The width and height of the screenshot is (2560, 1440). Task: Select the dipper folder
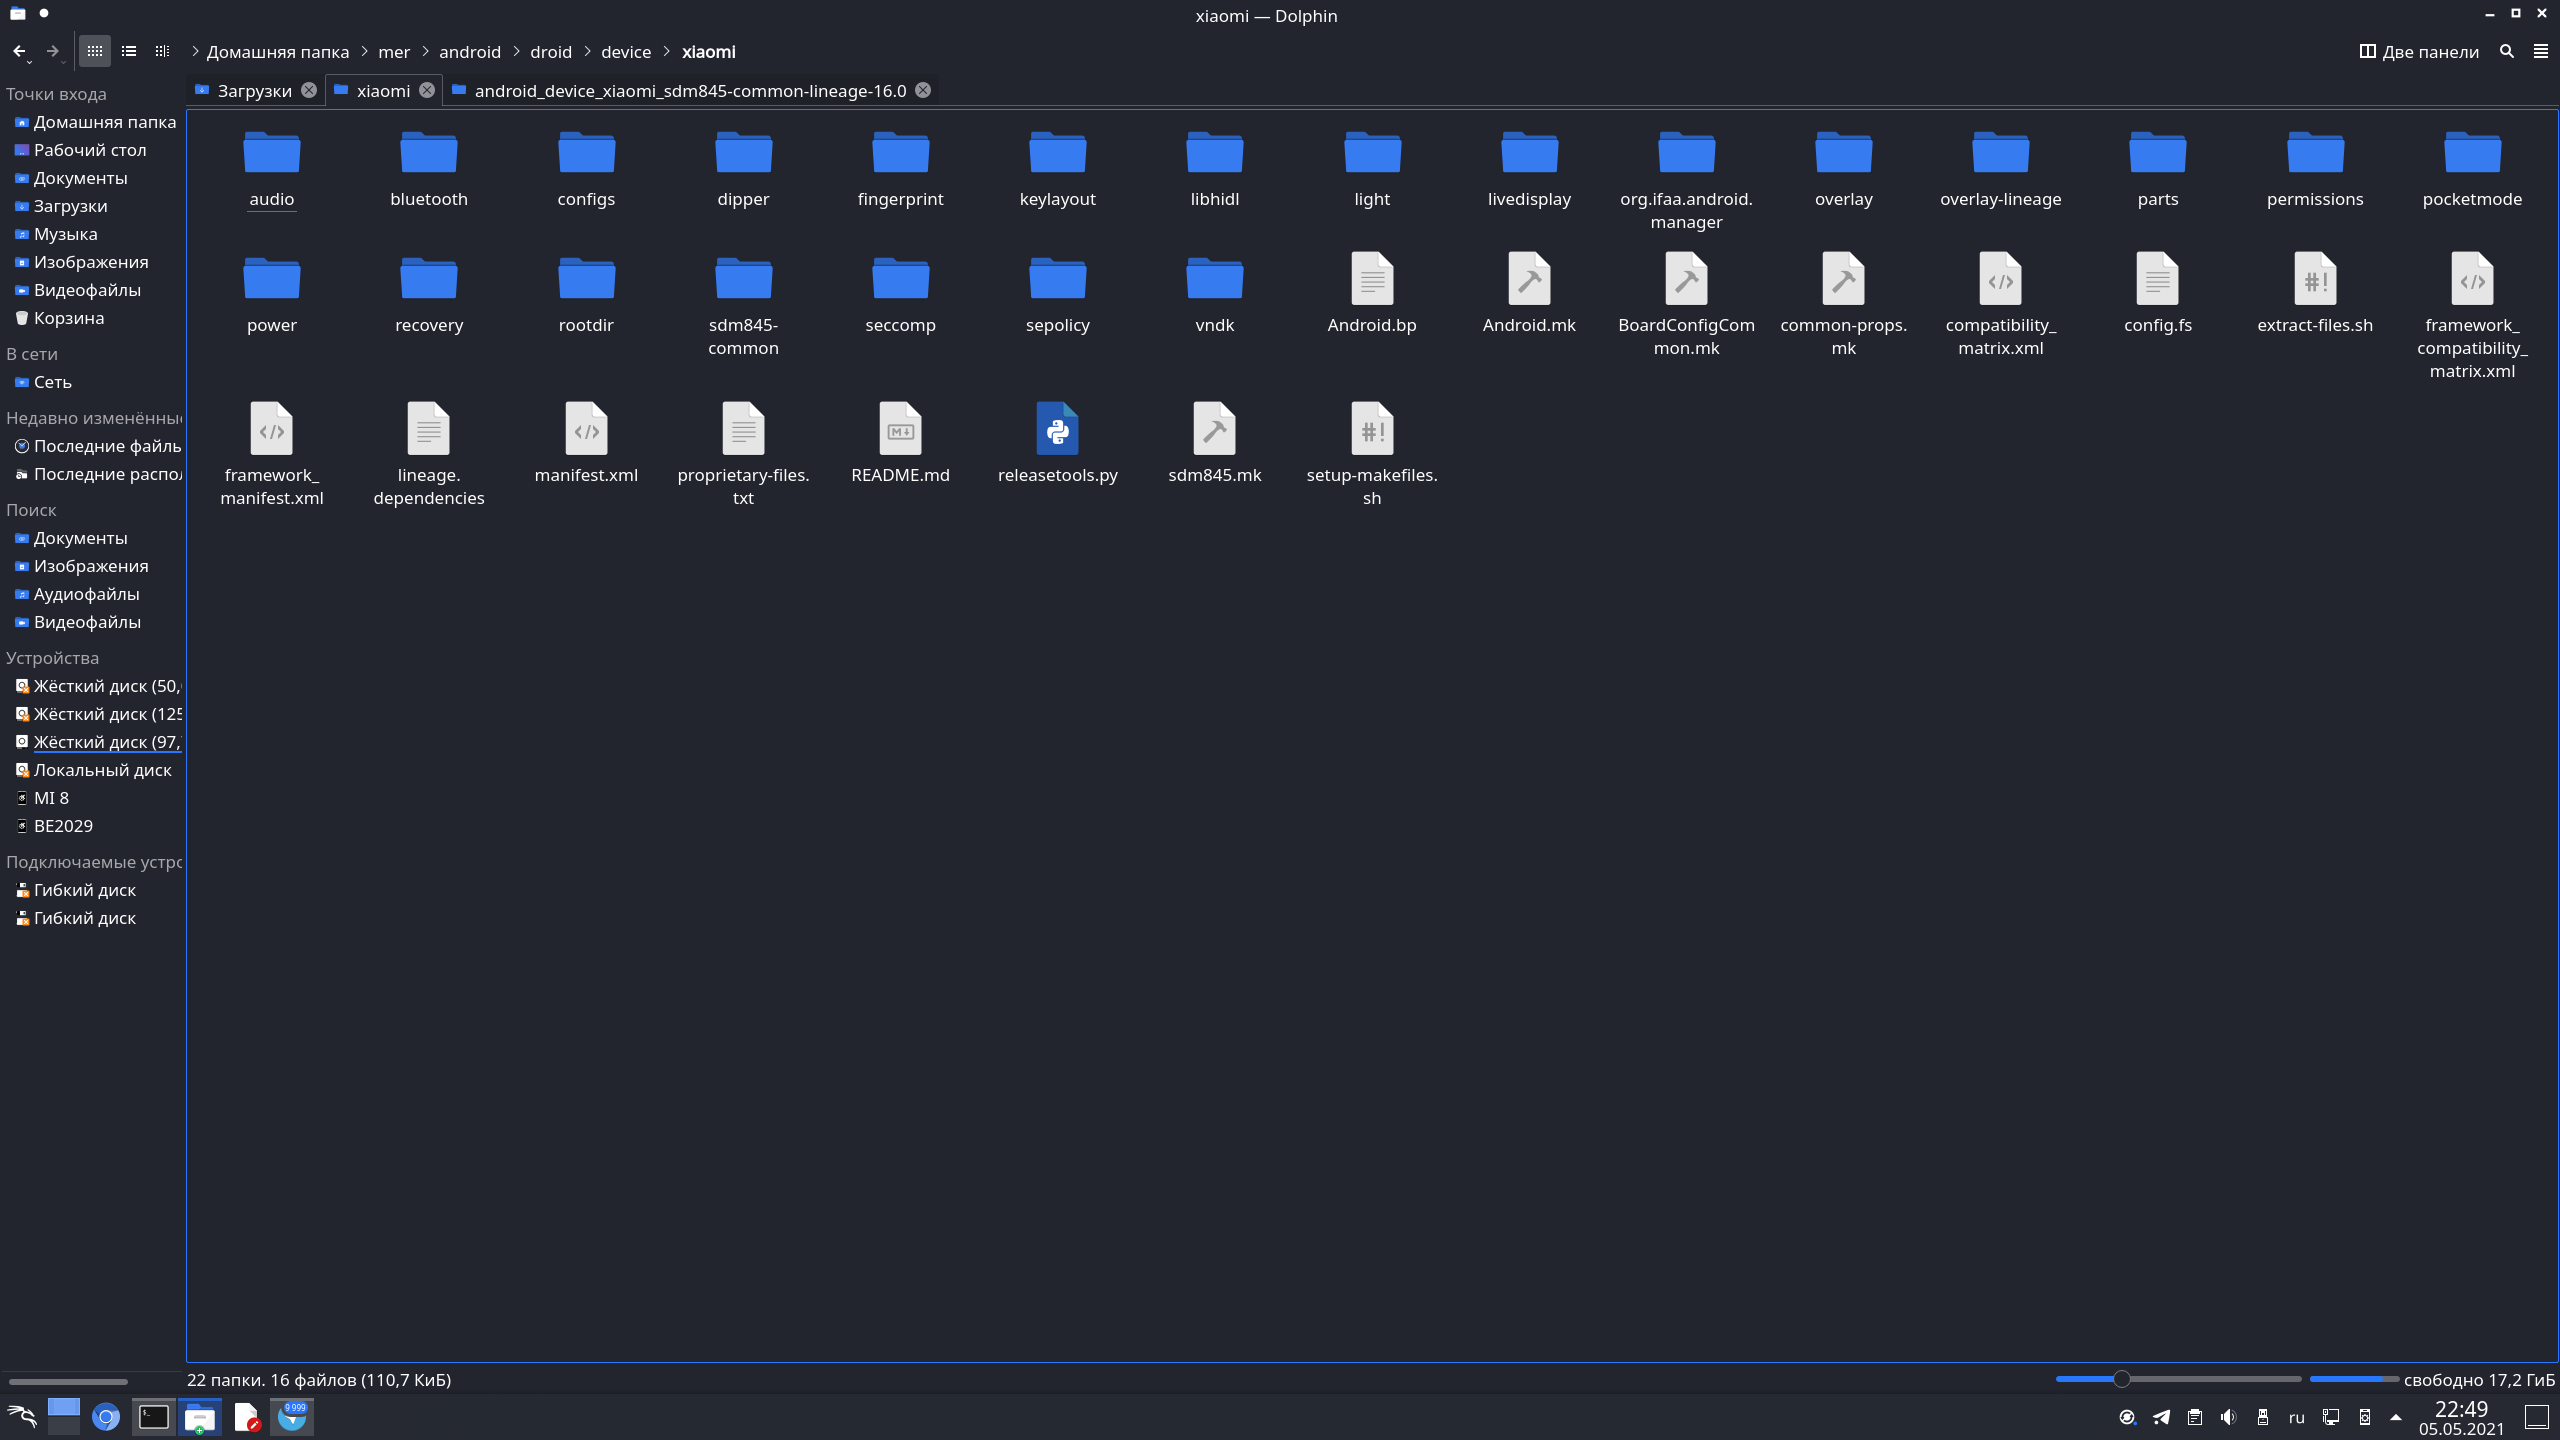pyautogui.click(x=743, y=170)
